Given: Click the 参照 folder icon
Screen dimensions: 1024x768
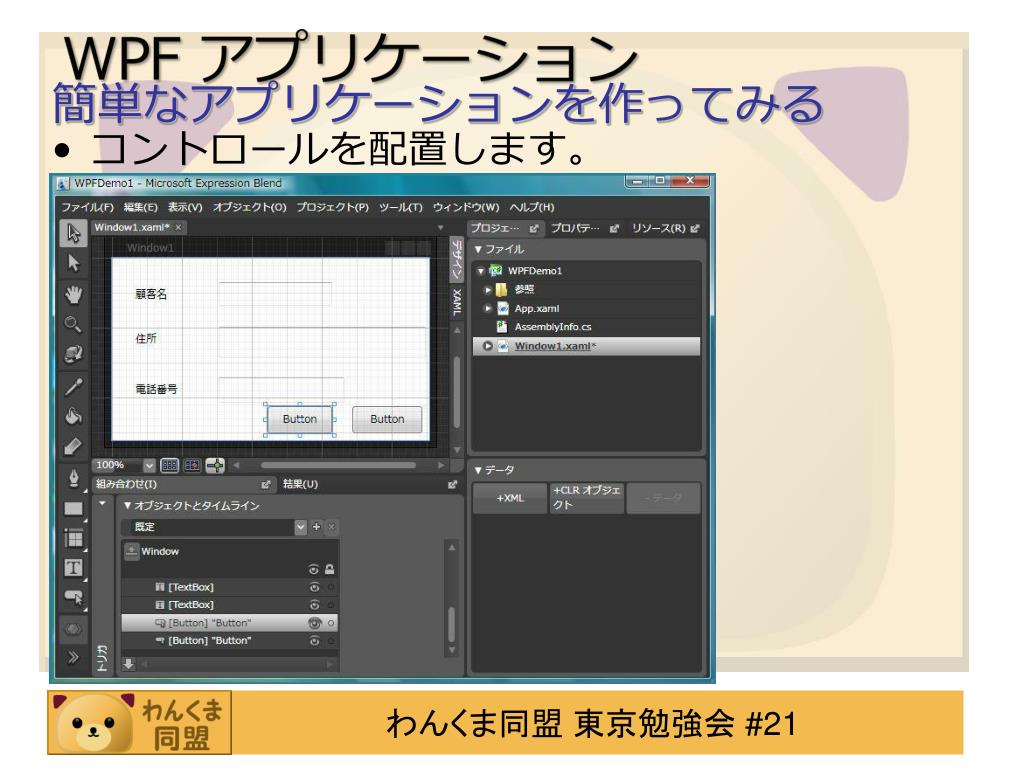Looking at the screenshot, I should coord(502,289).
